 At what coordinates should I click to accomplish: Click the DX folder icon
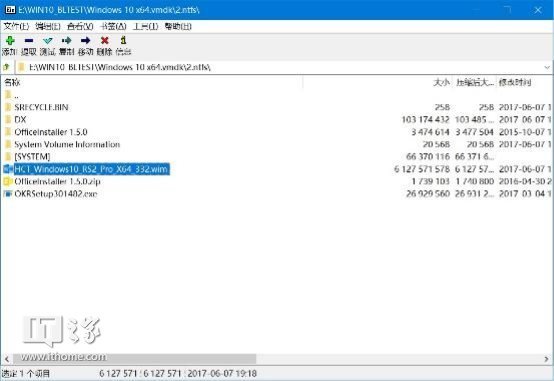click(x=8, y=119)
